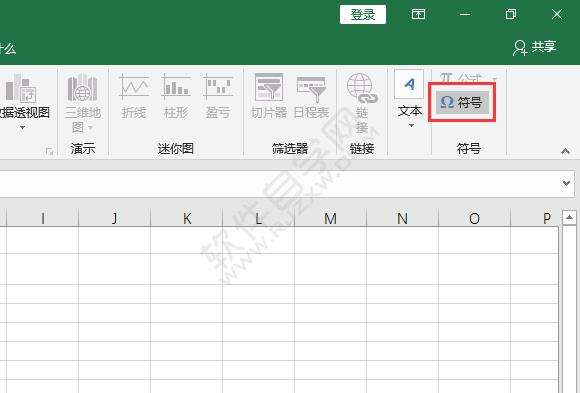
Task: Select column O header
Action: click(x=474, y=218)
